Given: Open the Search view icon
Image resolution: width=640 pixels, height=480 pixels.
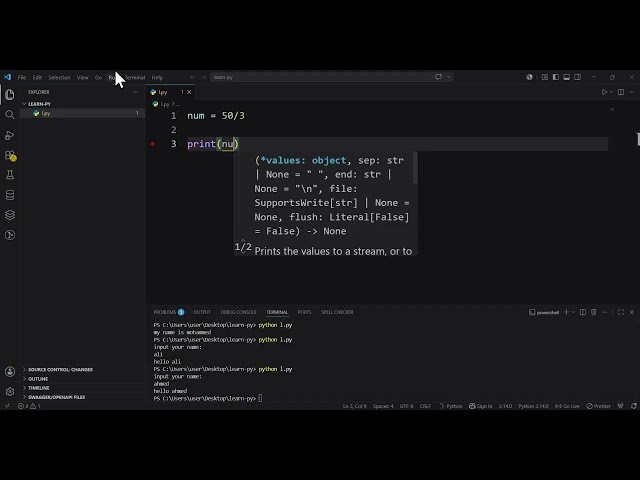Looking at the screenshot, I should point(10,115).
